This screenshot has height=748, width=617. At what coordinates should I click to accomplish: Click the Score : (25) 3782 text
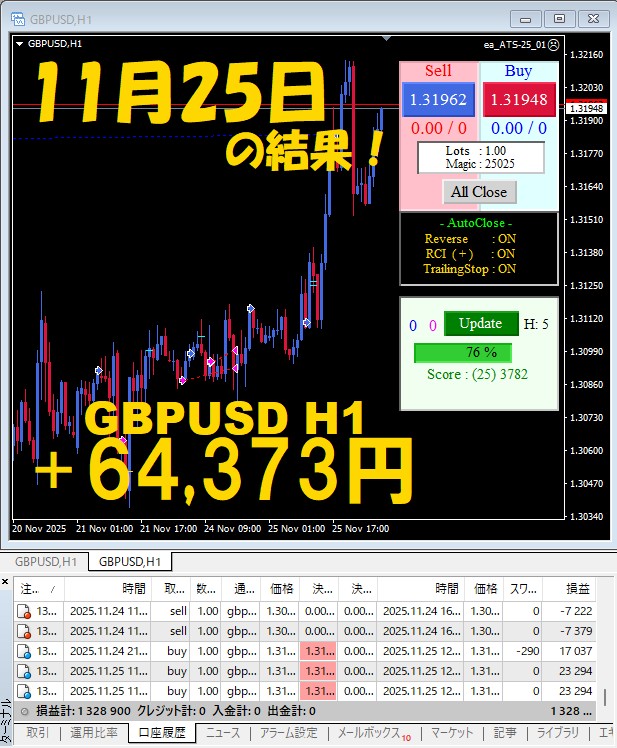pos(477,374)
